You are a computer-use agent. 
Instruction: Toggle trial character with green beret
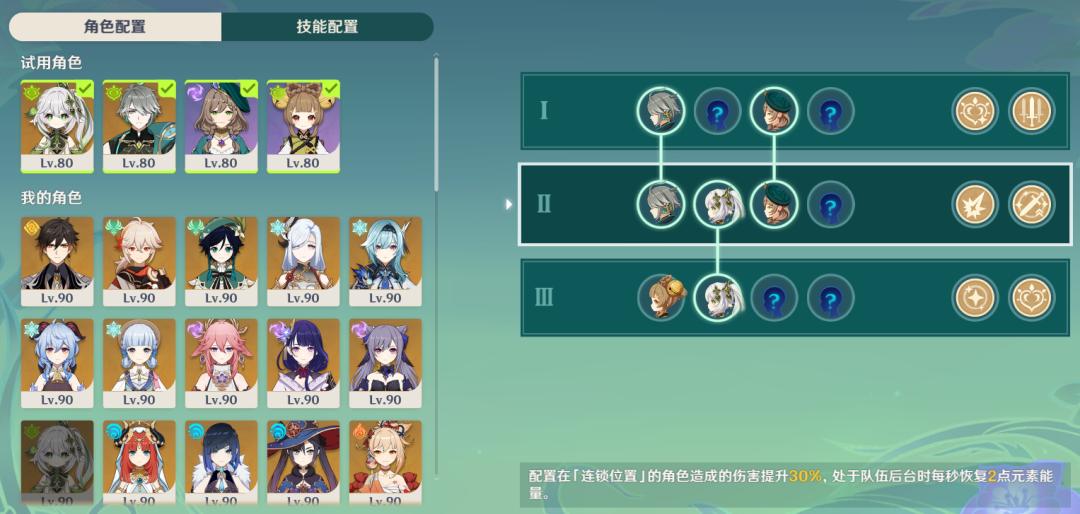coord(221,126)
